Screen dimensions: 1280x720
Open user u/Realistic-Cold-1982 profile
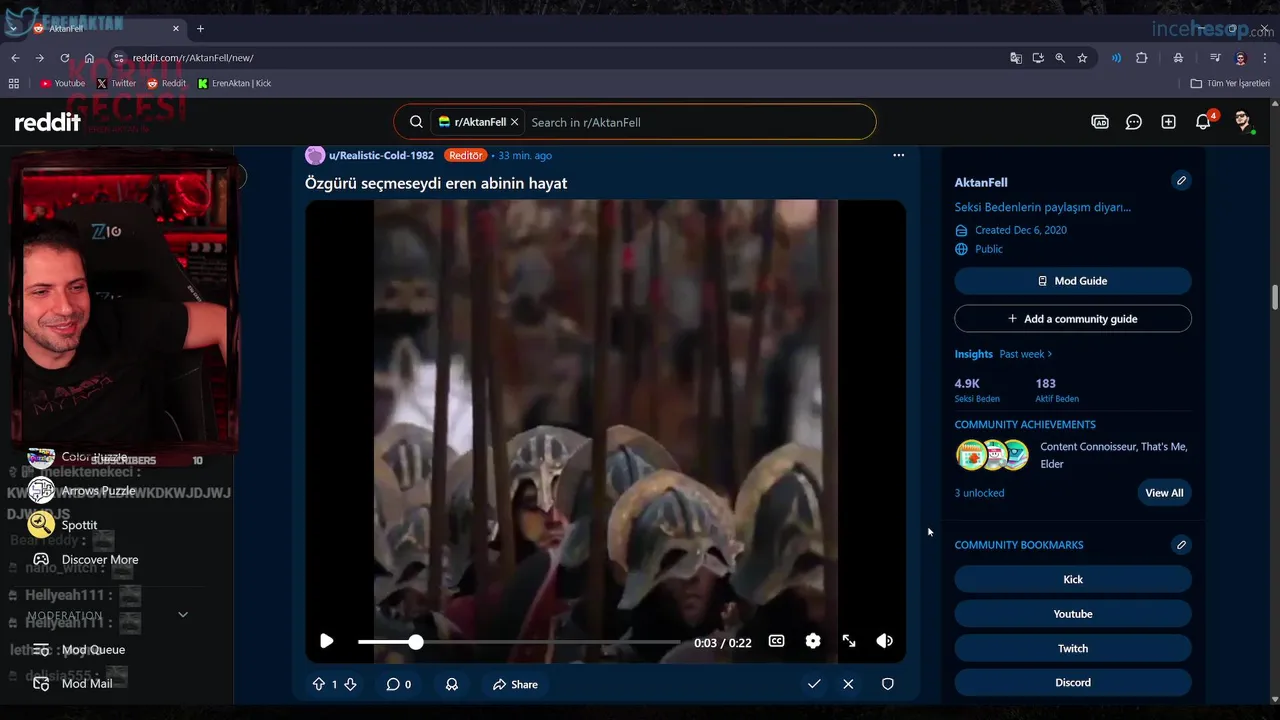(x=381, y=155)
